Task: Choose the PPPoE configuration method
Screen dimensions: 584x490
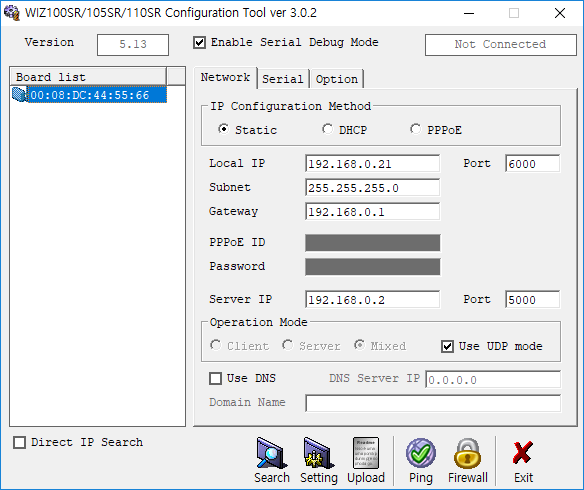Action: 415,129
